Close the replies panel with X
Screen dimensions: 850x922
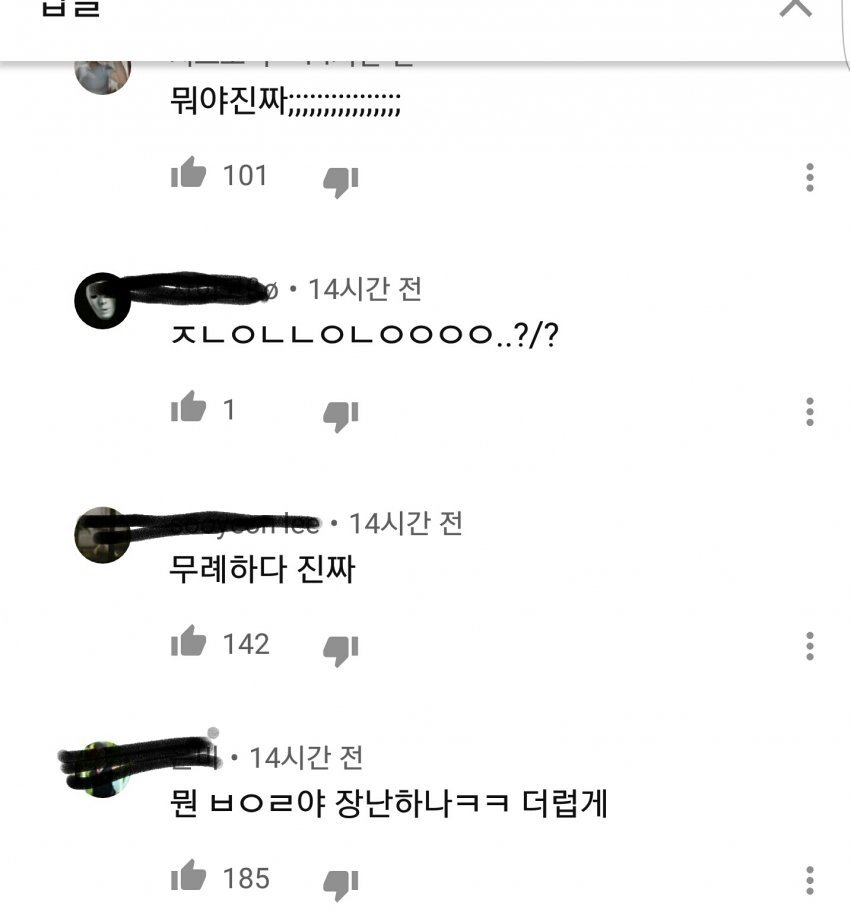click(796, 8)
